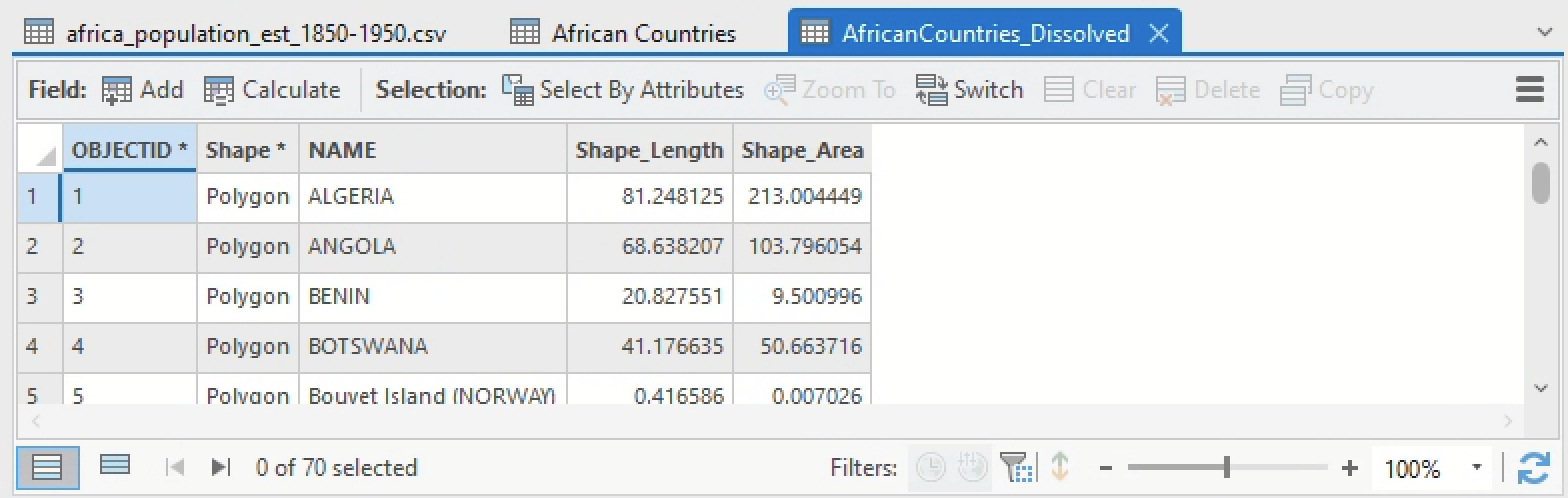Expand the table tab overflow chevron
The height and width of the screenshot is (498, 1568).
1544,32
